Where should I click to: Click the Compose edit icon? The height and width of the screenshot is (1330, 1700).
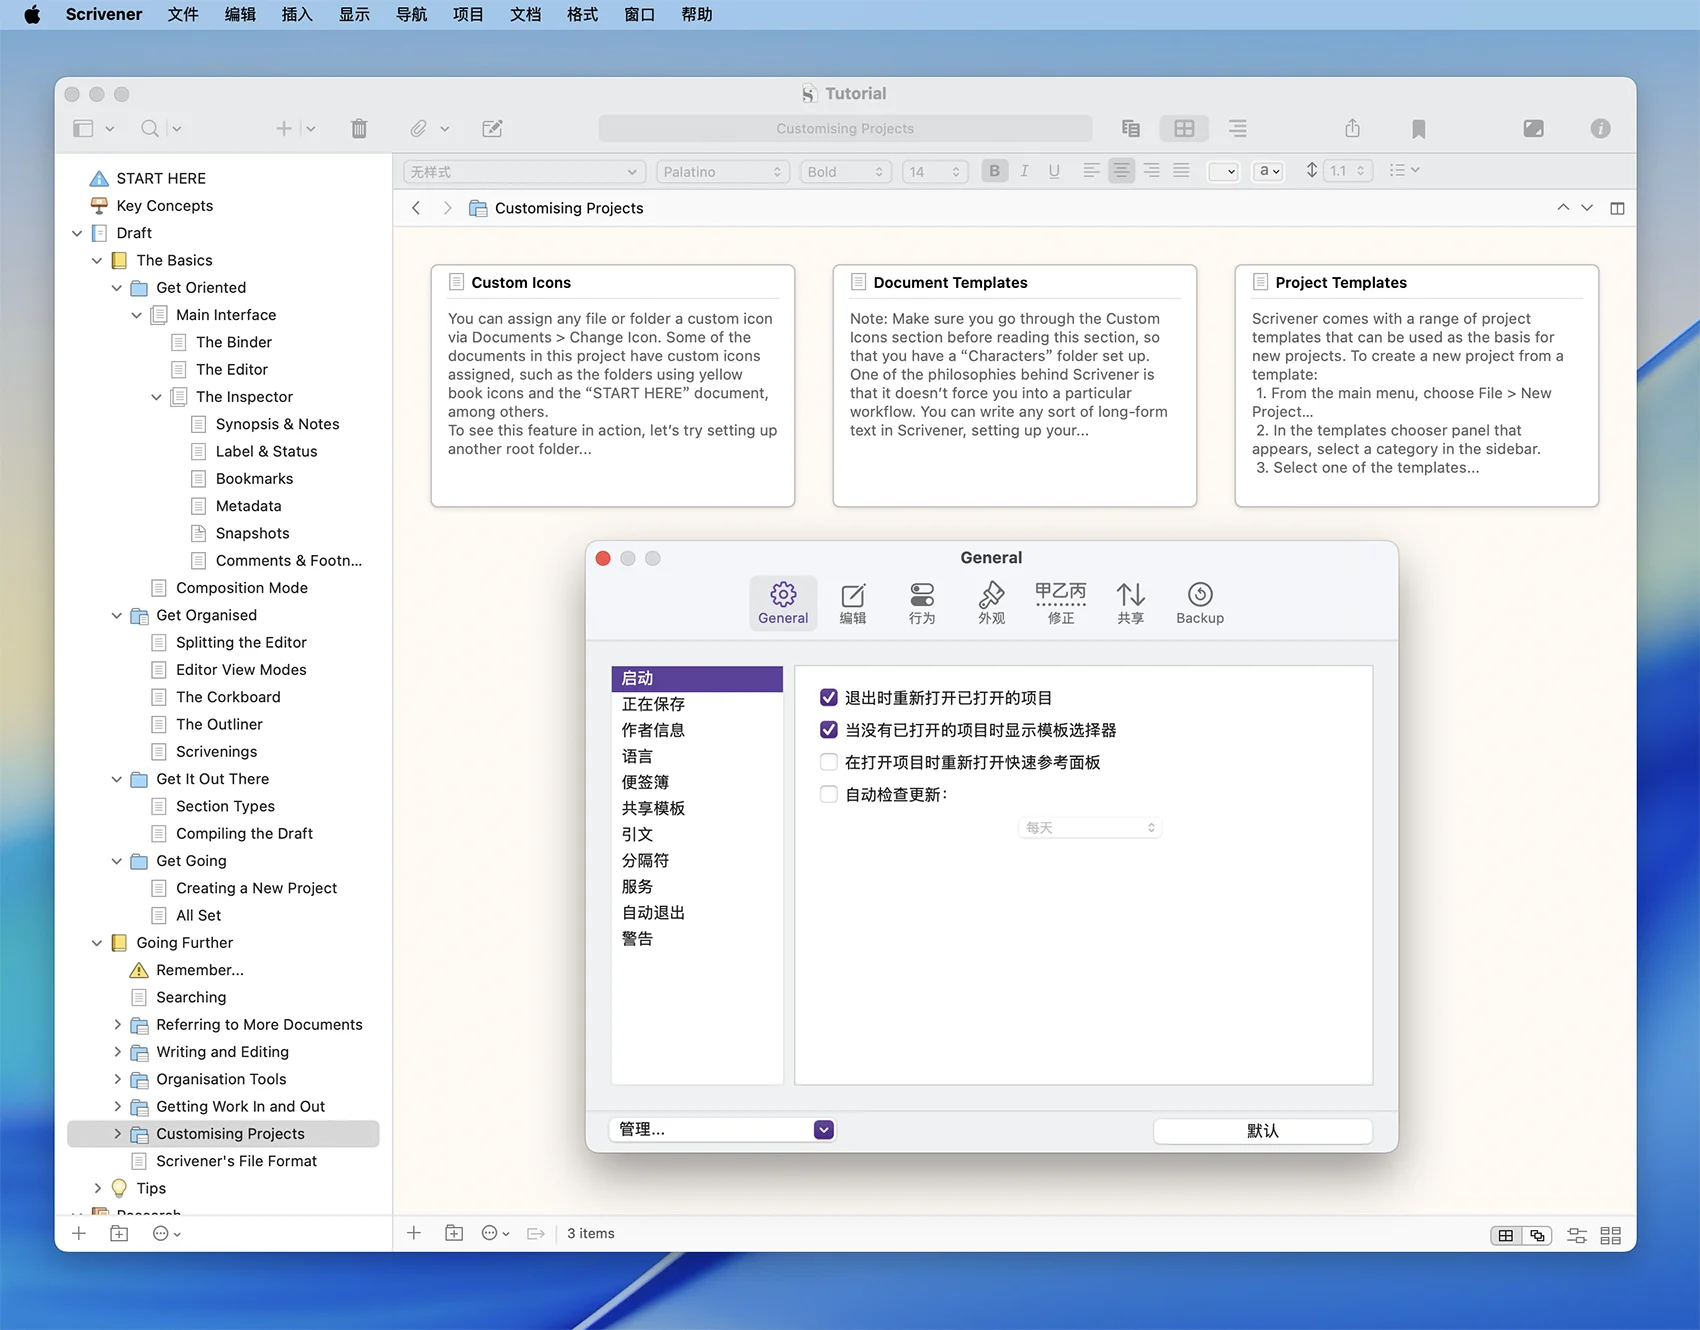pyautogui.click(x=492, y=129)
